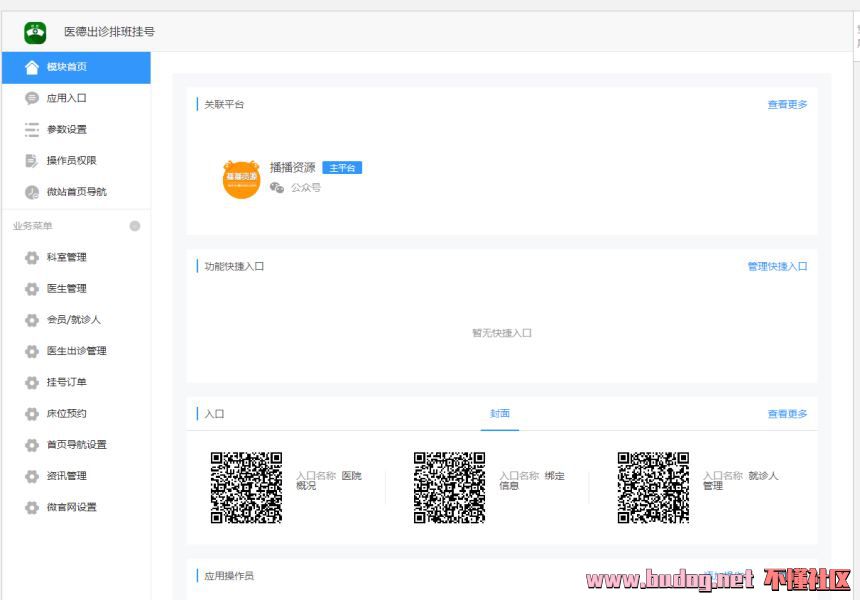Click gear icon next to 会员/就诊人
The height and width of the screenshot is (600, 860).
[x=32, y=320]
